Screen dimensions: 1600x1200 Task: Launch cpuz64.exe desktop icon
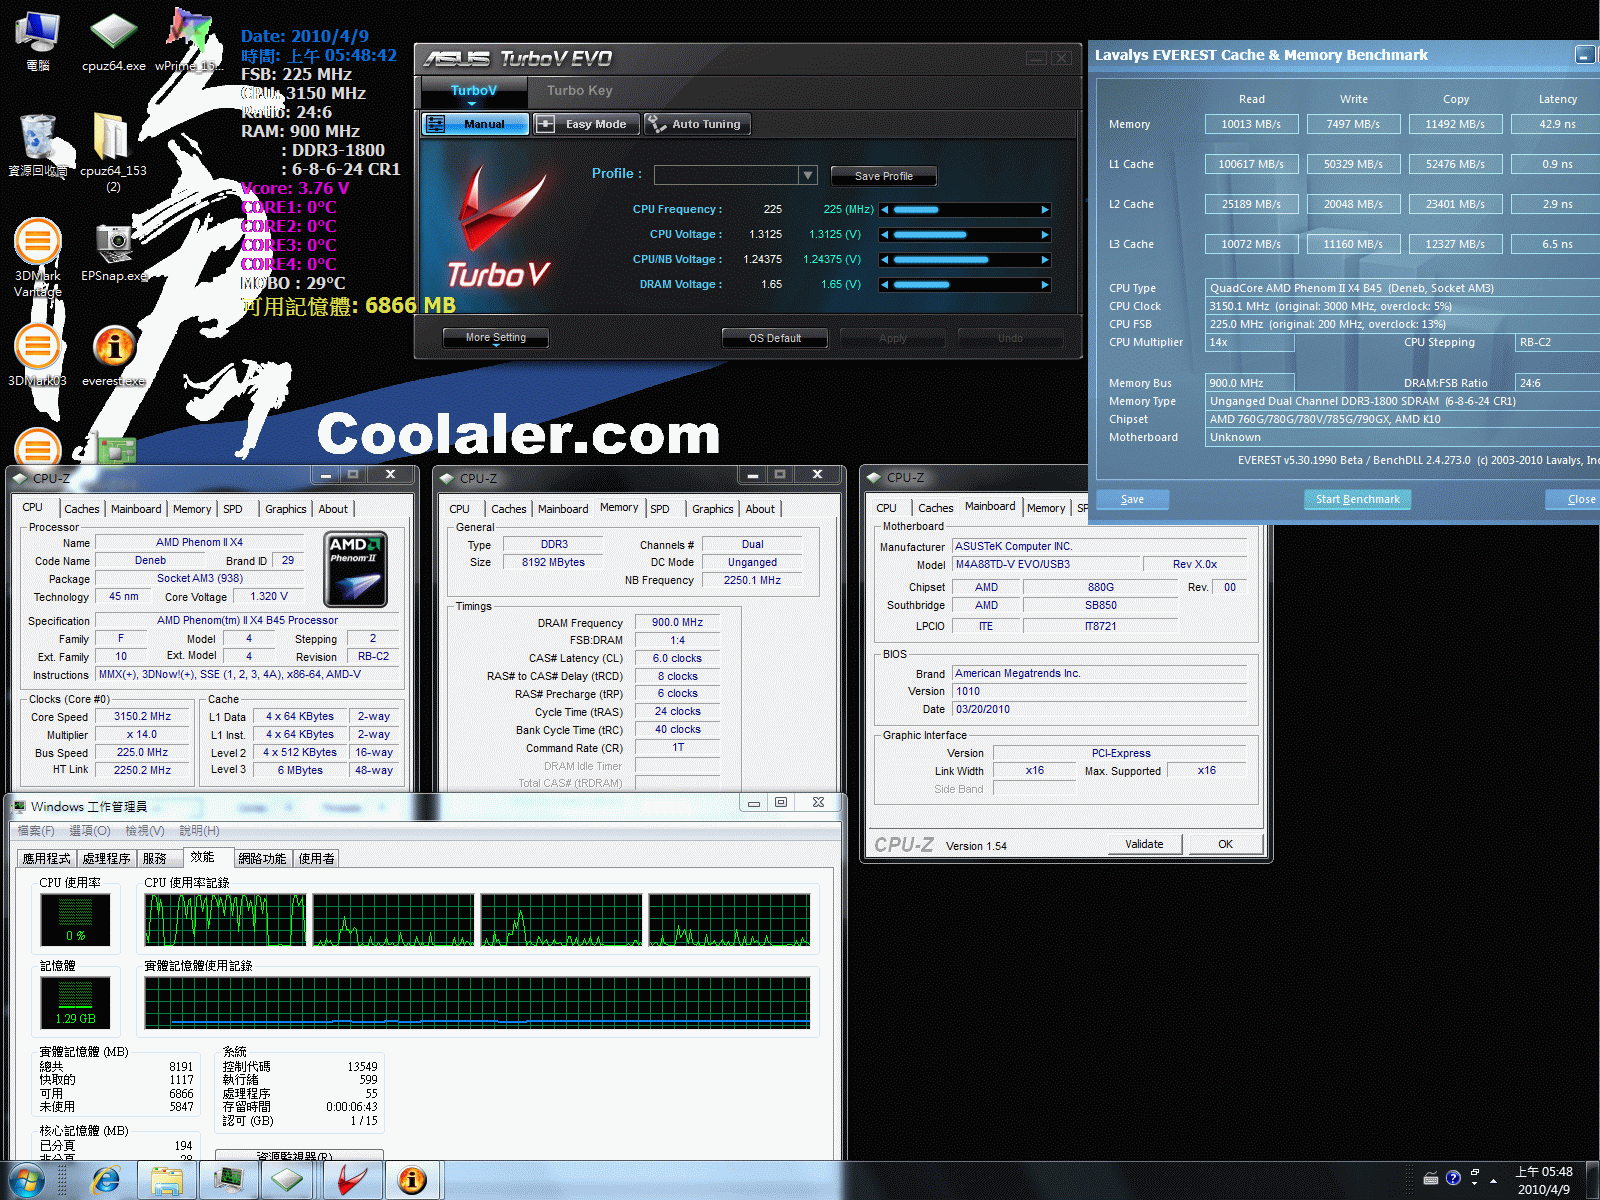(113, 41)
